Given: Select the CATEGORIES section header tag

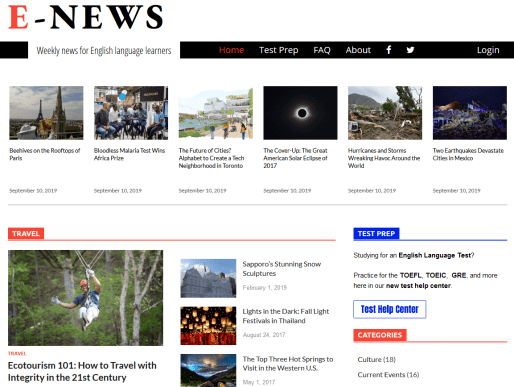Looking at the screenshot, I should pos(380,335).
